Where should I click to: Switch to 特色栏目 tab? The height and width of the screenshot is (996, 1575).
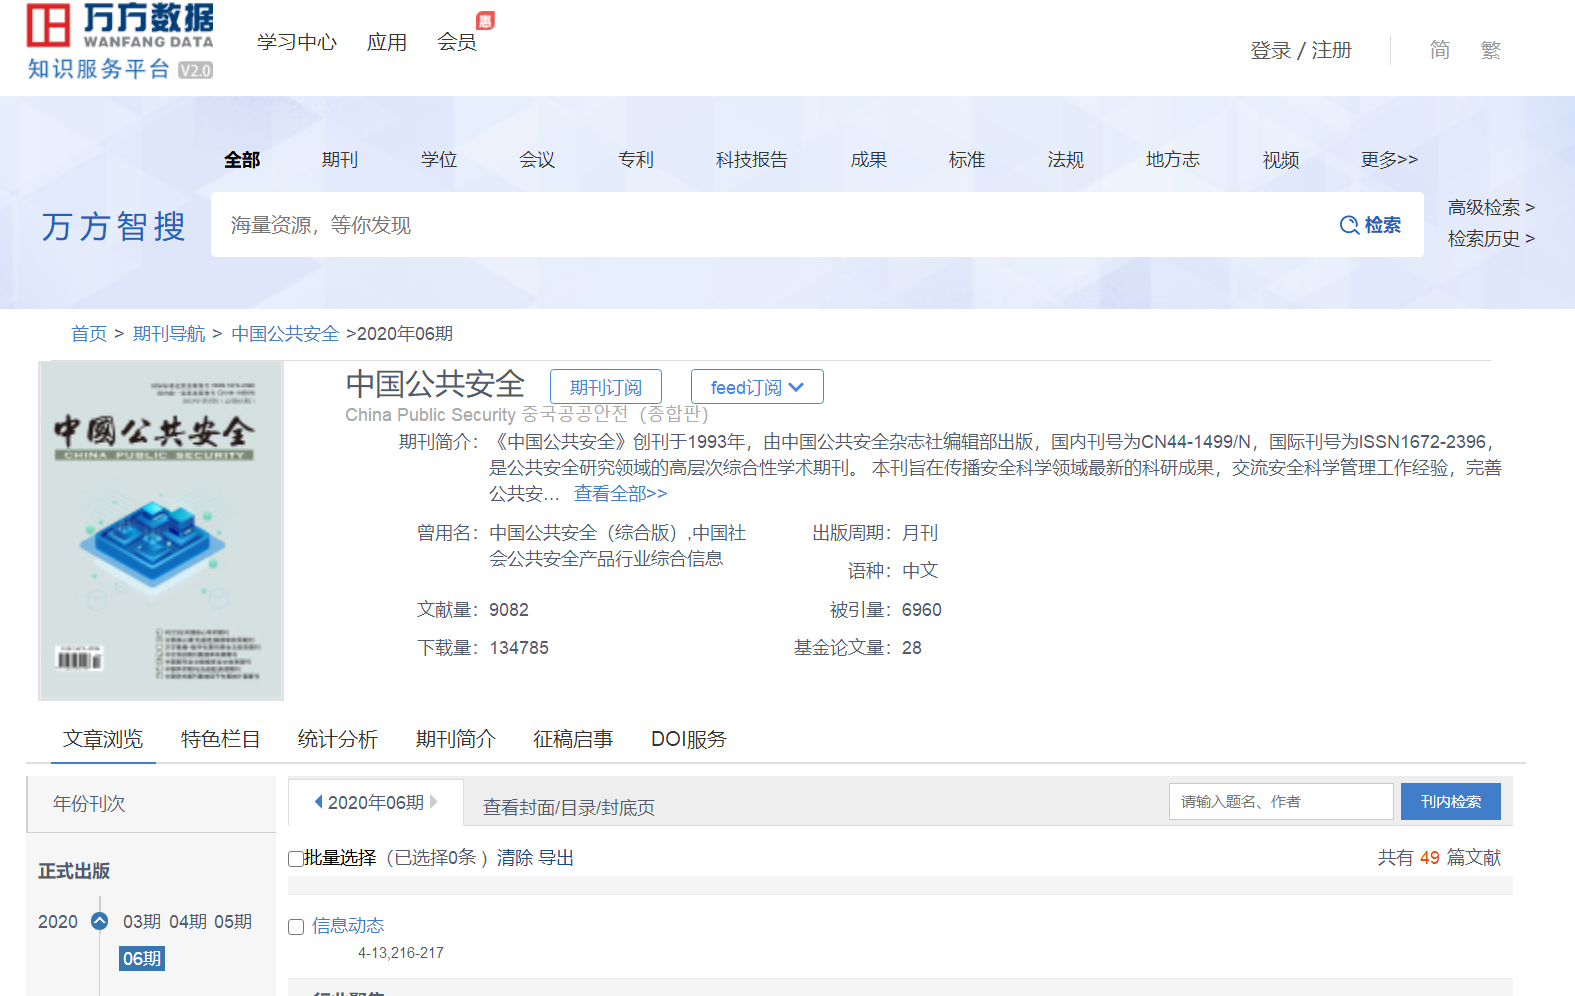point(221,739)
